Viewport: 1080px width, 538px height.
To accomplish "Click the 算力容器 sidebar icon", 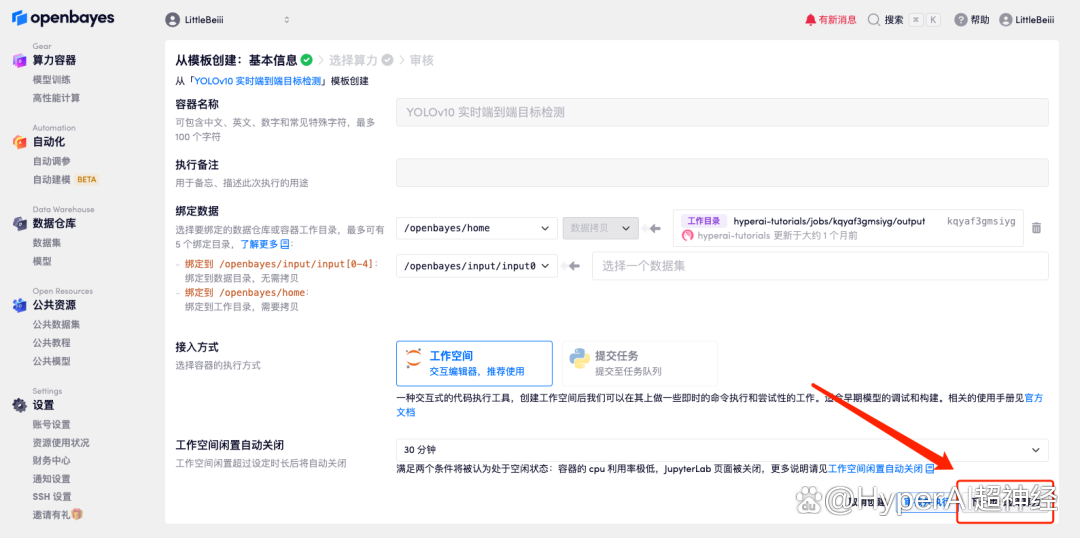I will tap(19, 61).
